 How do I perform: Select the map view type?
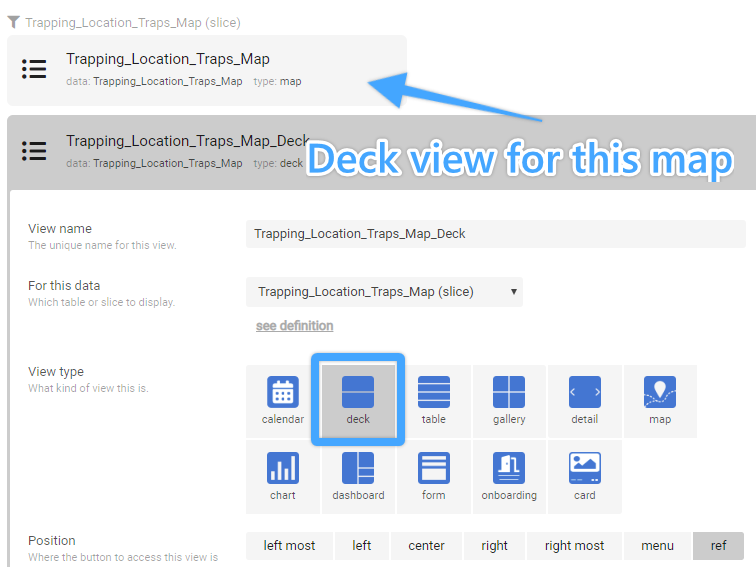click(x=660, y=401)
